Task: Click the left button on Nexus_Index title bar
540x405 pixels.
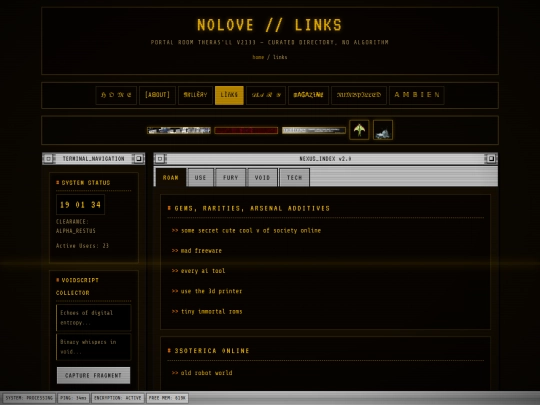Action: click(x=160, y=159)
